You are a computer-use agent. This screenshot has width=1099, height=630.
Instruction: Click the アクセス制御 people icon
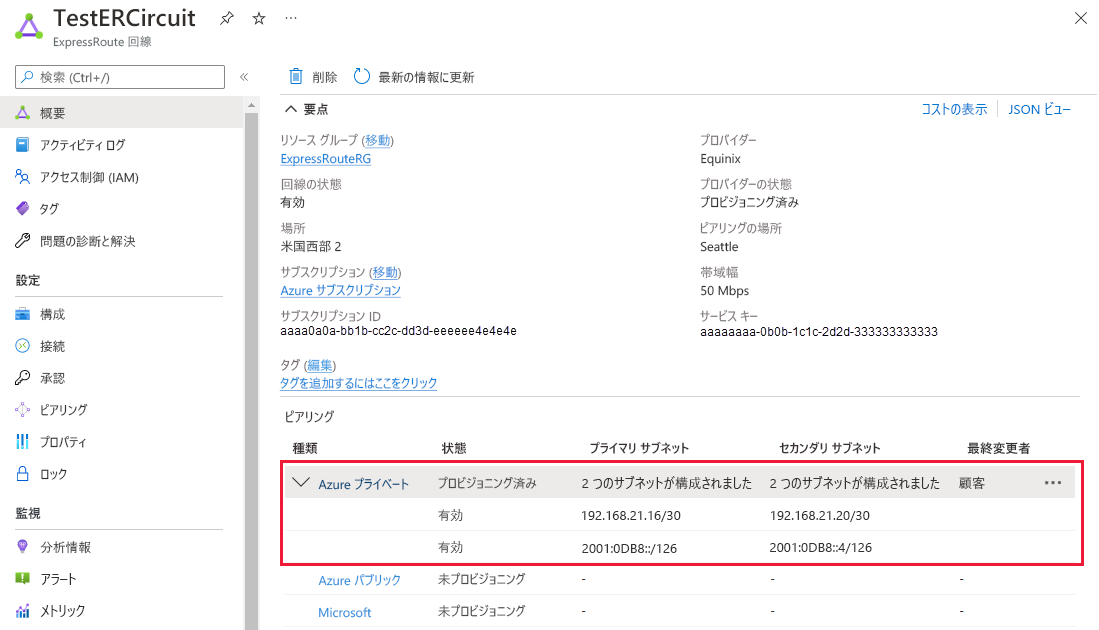[x=22, y=177]
